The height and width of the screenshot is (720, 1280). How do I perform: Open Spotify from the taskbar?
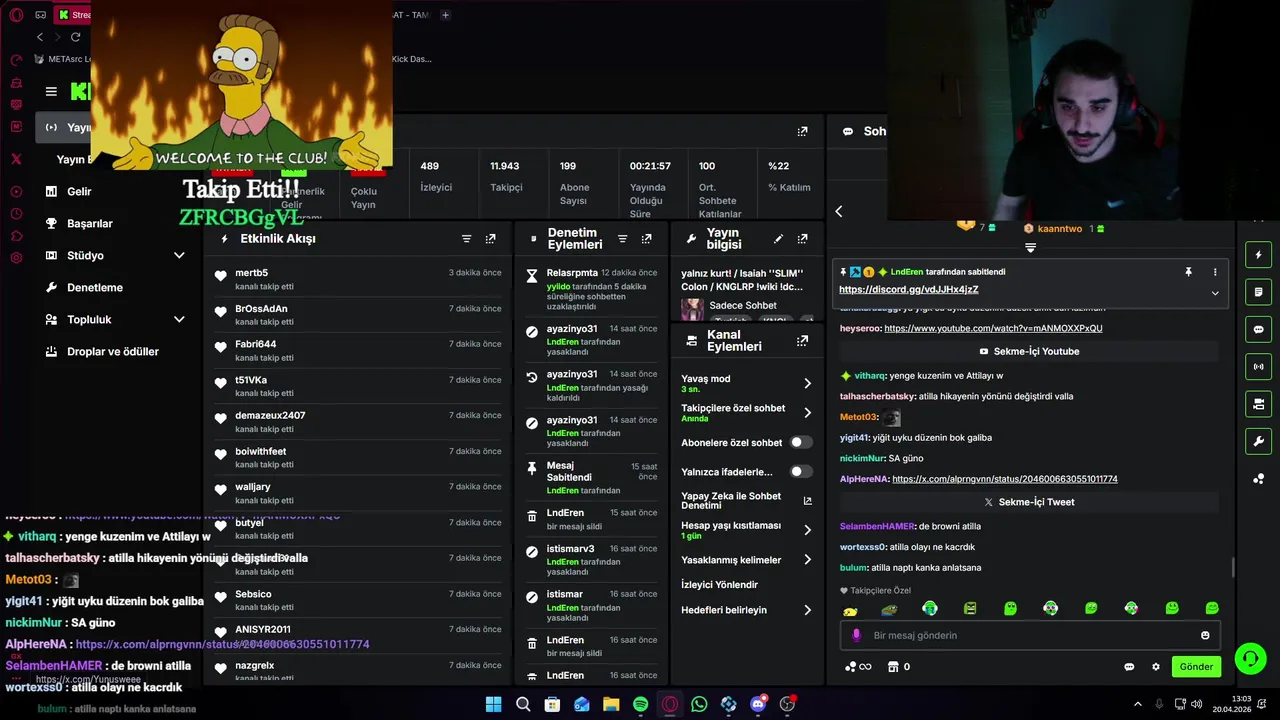640,704
